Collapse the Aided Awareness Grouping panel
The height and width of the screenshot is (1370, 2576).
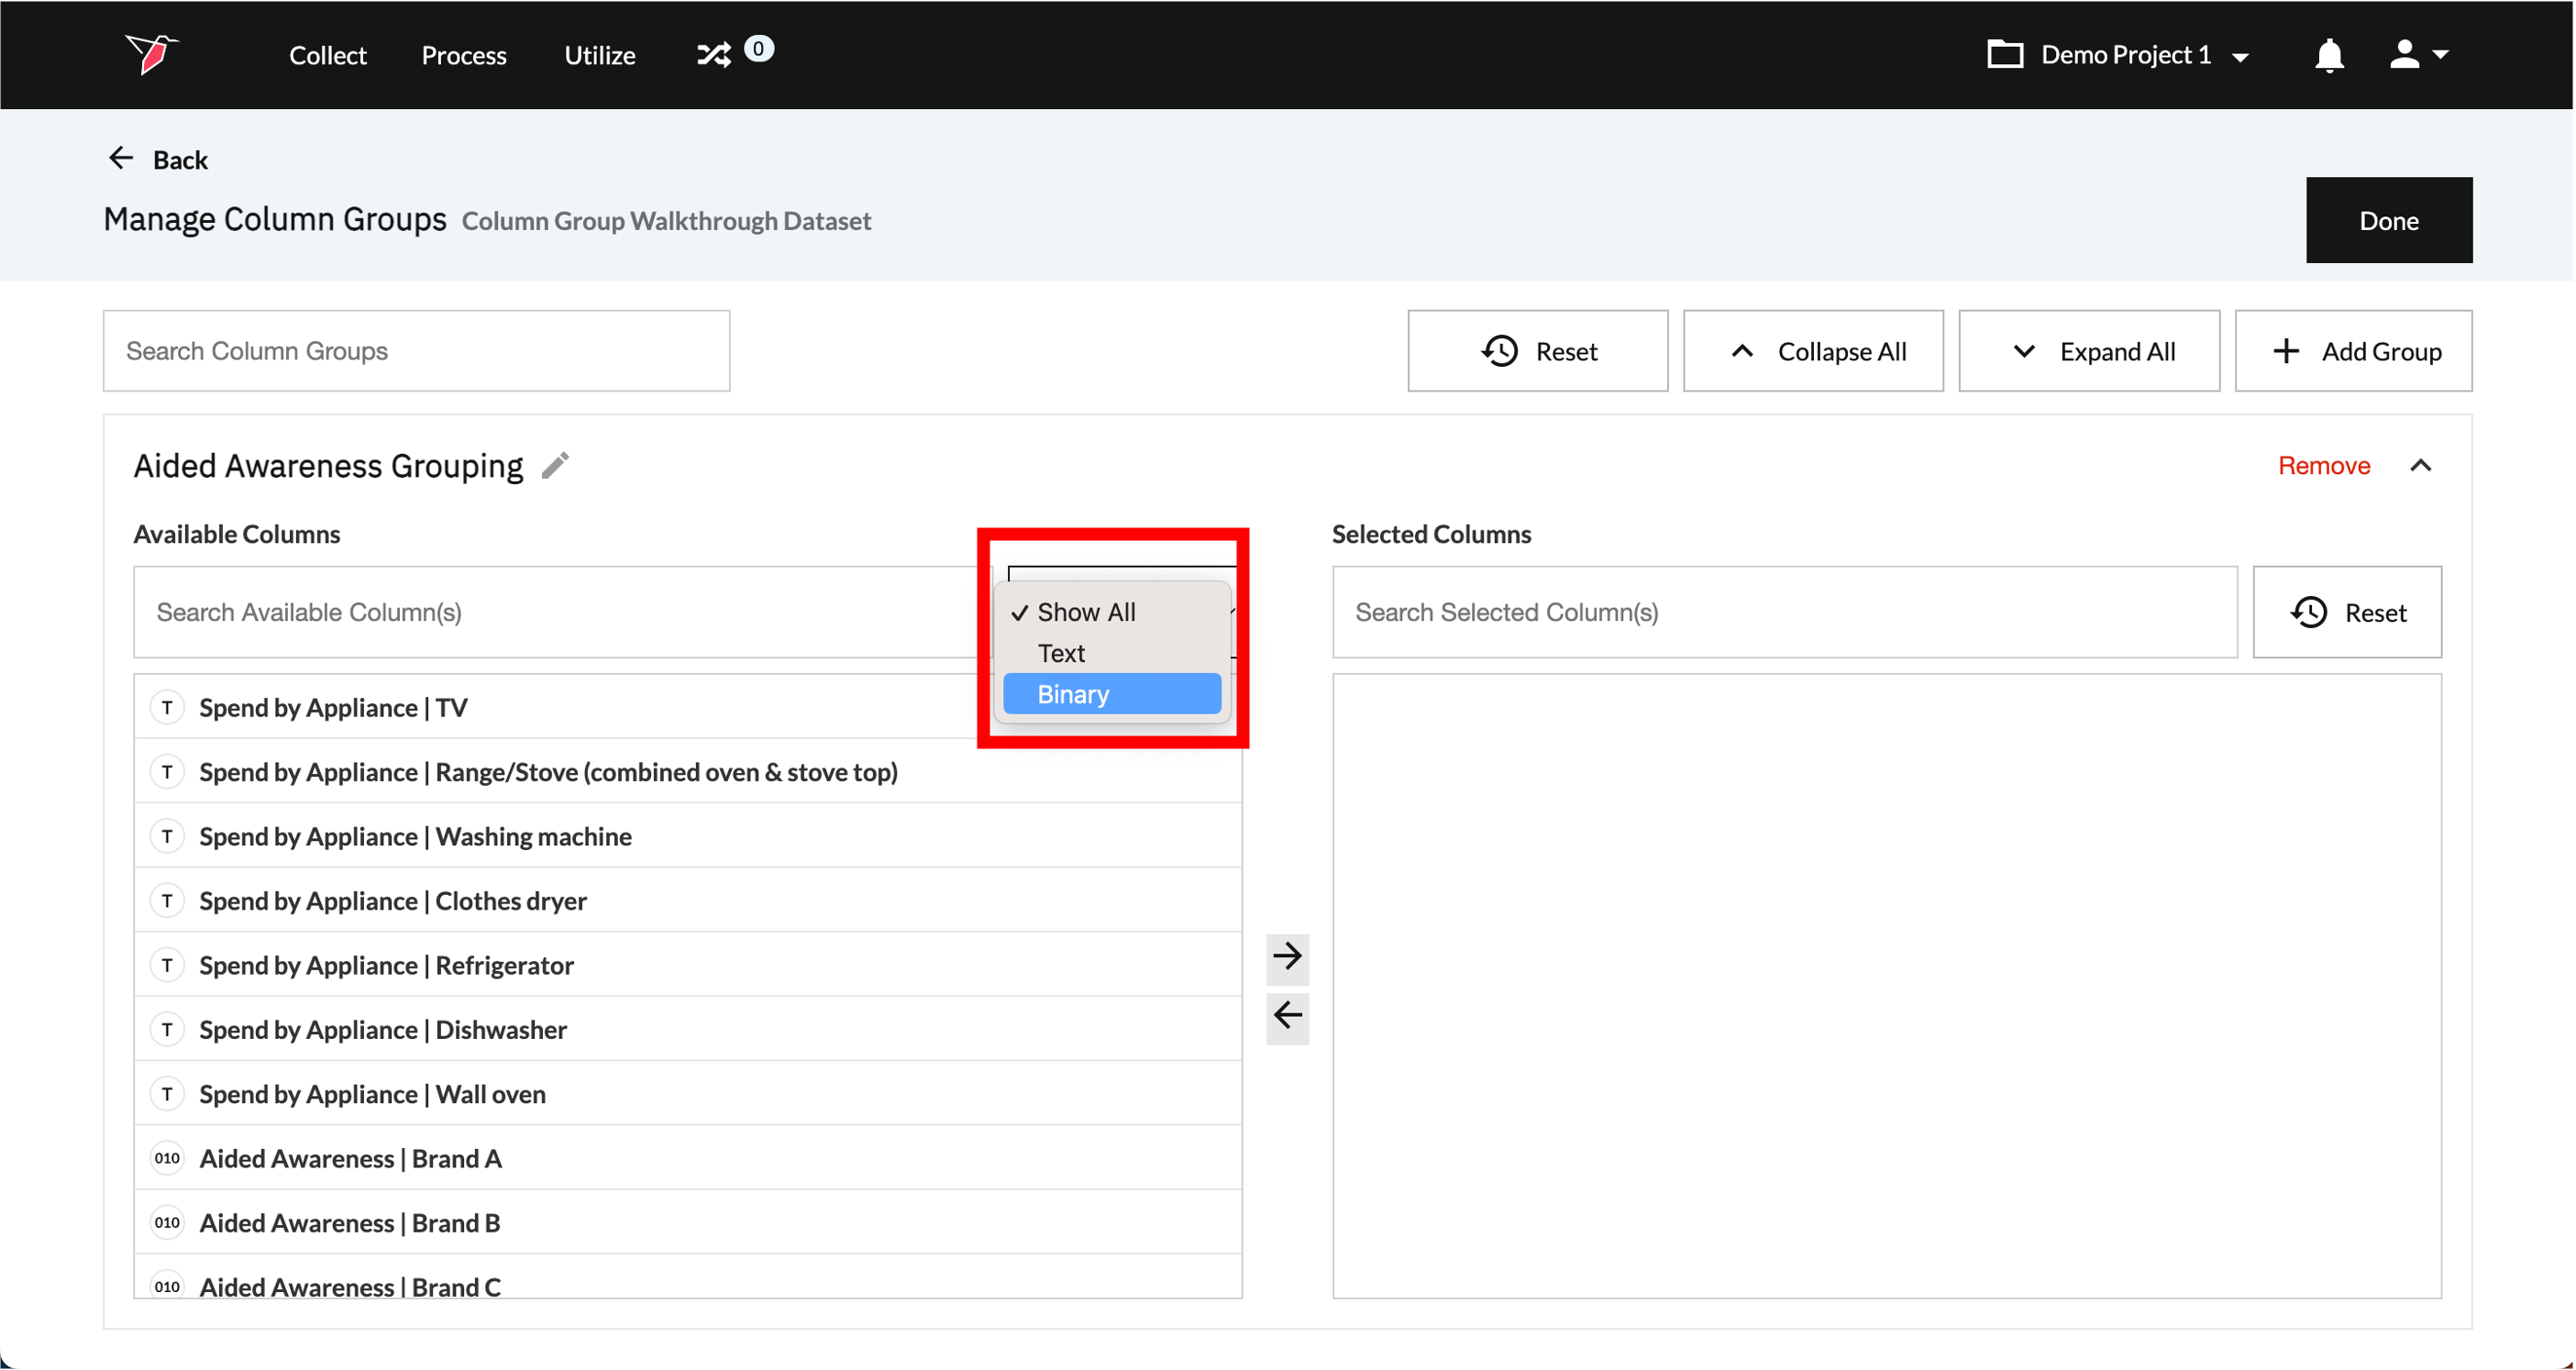[2420, 466]
